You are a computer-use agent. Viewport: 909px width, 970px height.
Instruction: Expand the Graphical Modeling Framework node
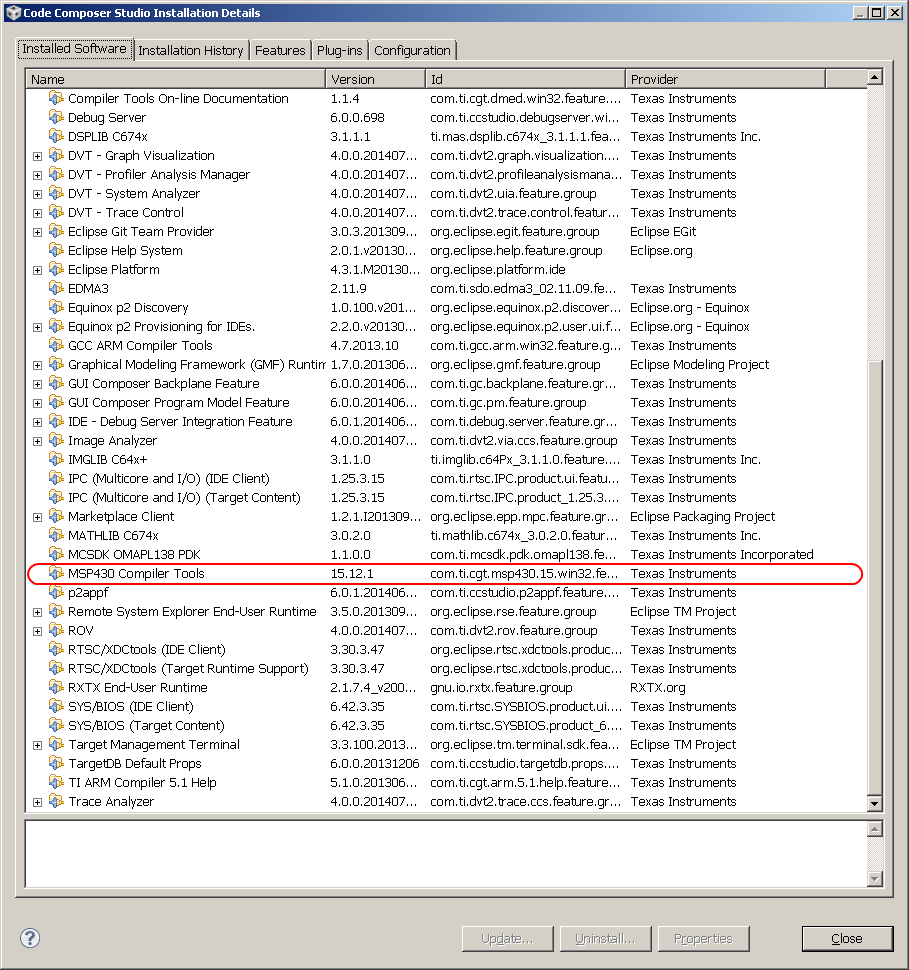pos(37,366)
